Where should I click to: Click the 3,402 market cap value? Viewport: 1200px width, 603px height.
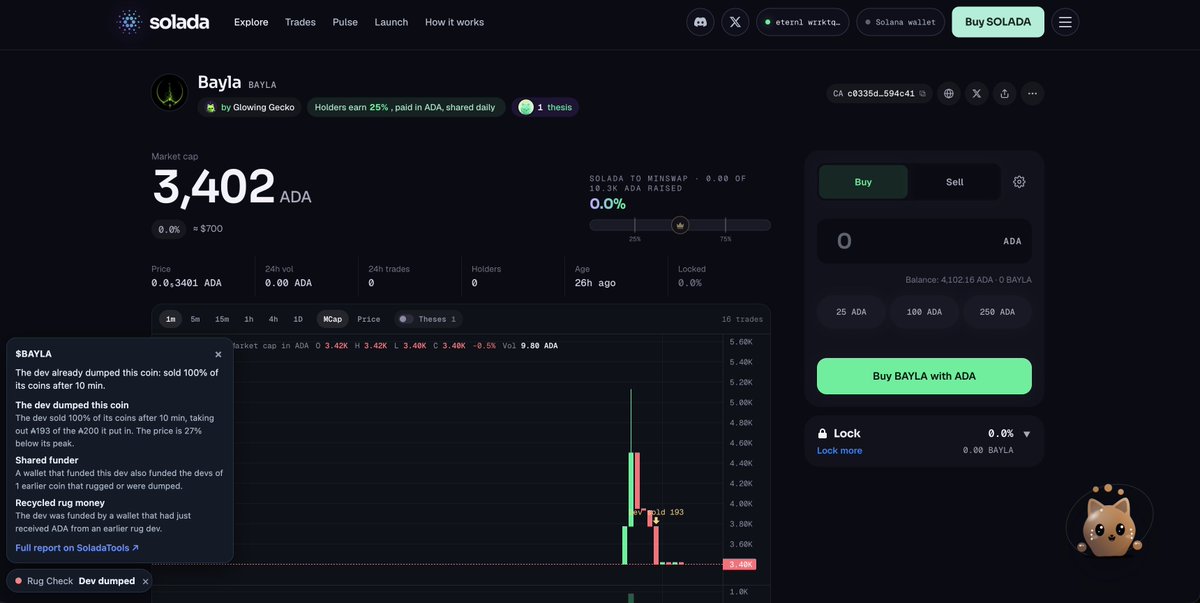pyautogui.click(x=213, y=187)
